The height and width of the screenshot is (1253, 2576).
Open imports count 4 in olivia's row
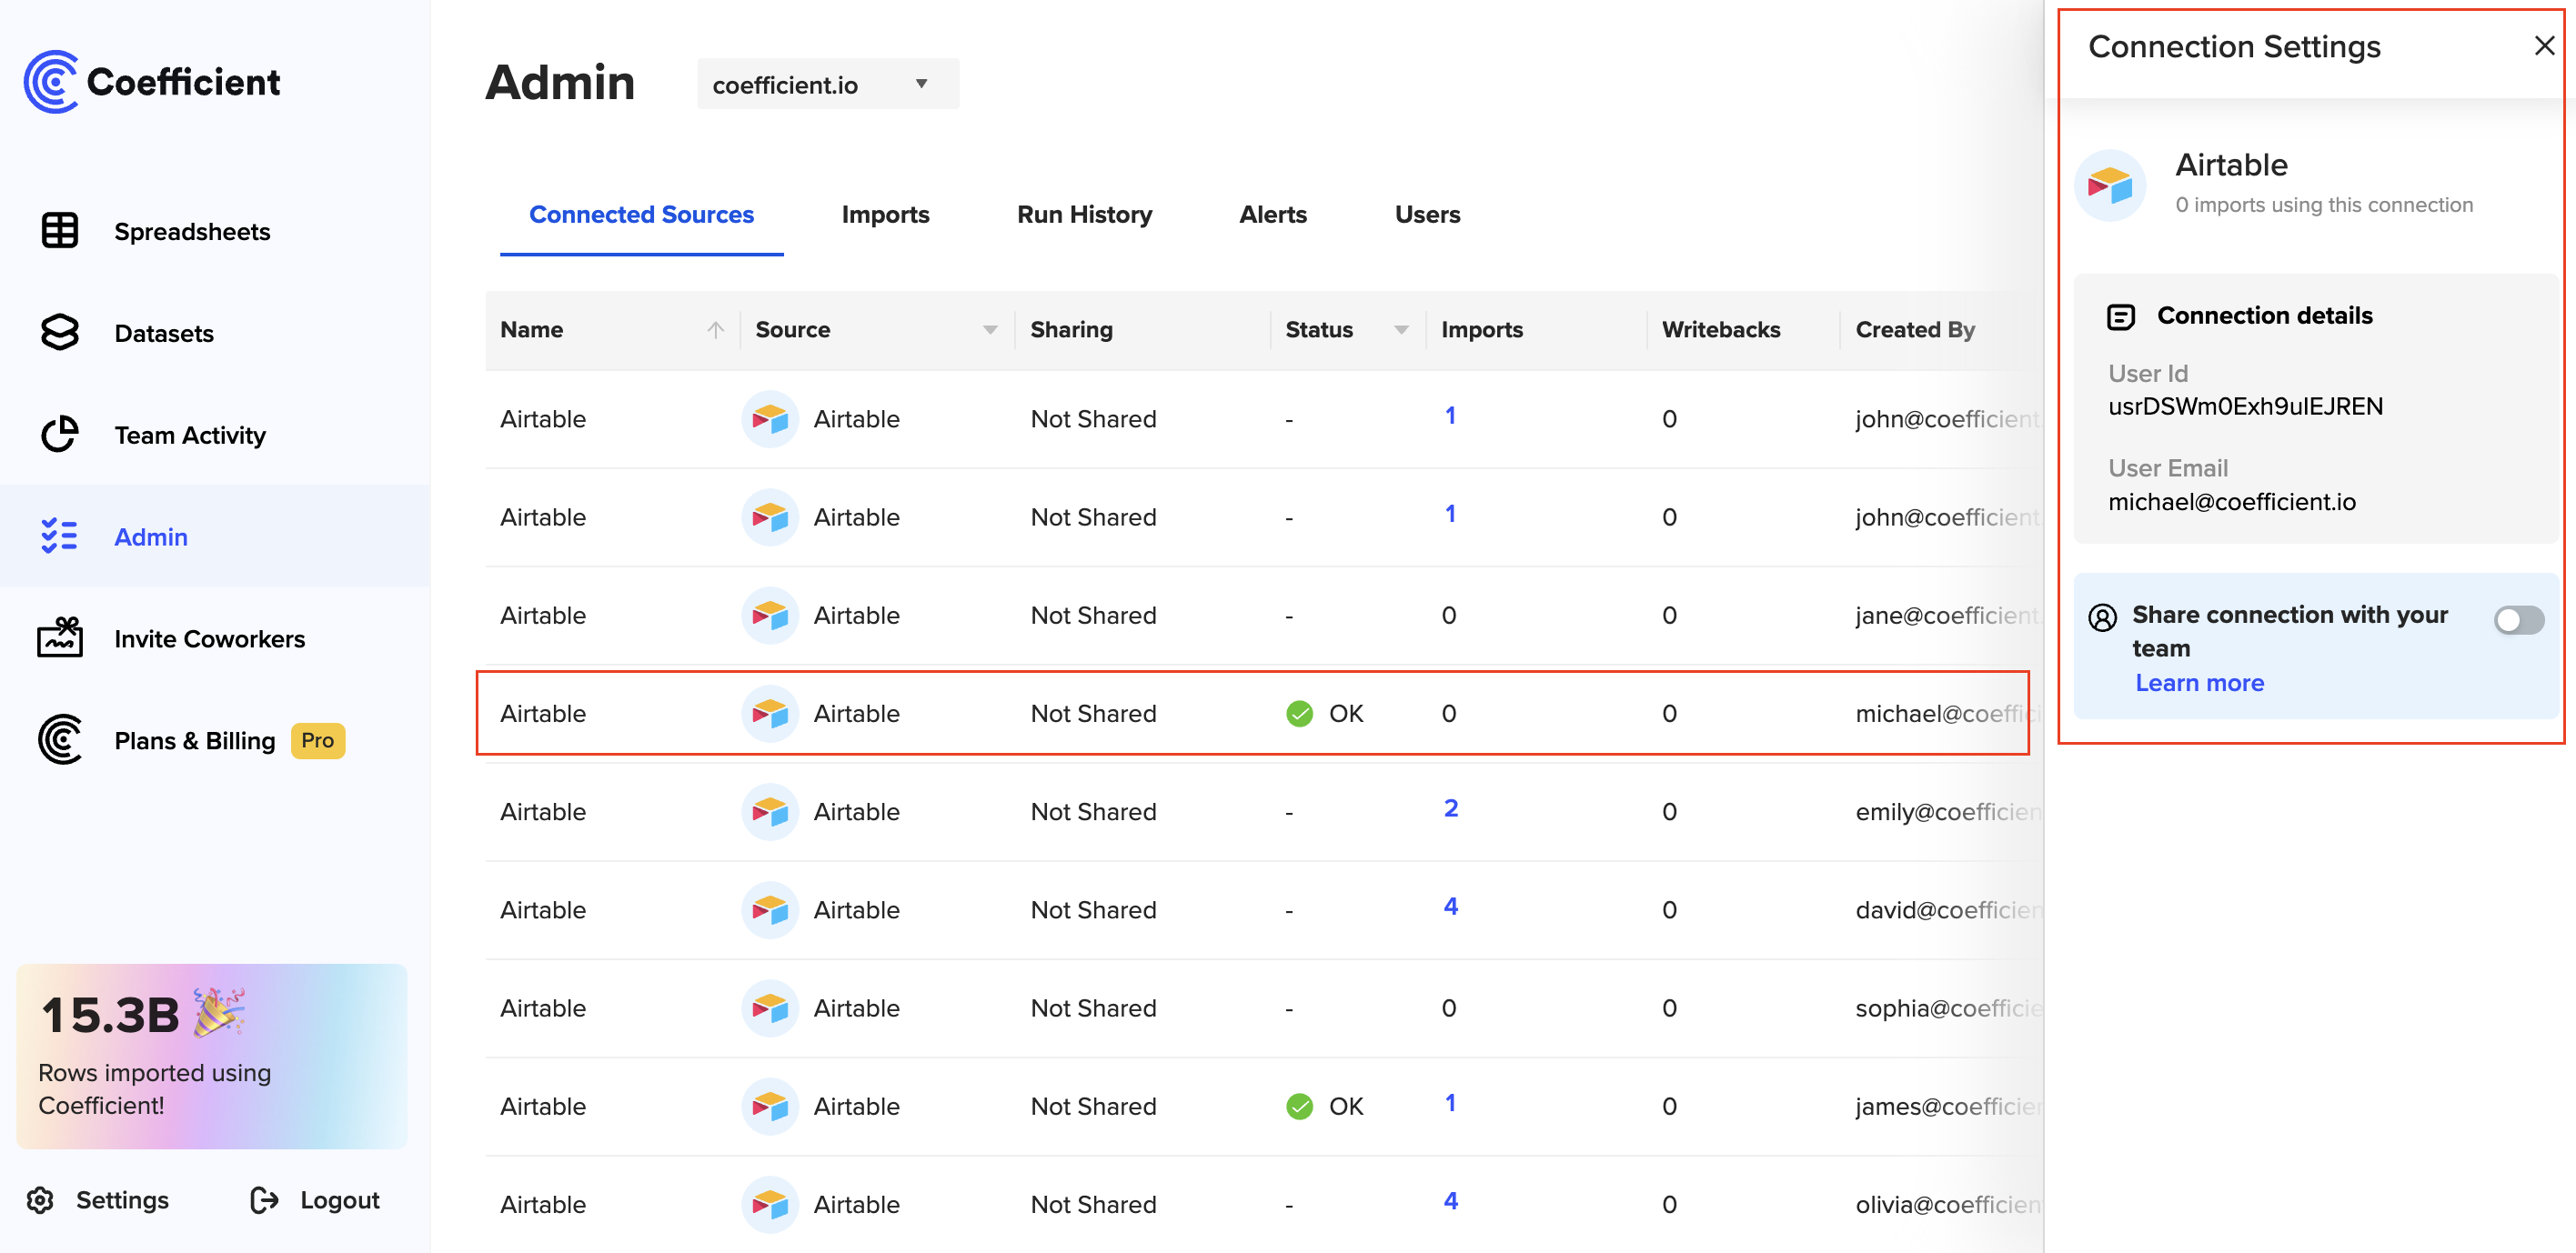click(x=1450, y=1201)
